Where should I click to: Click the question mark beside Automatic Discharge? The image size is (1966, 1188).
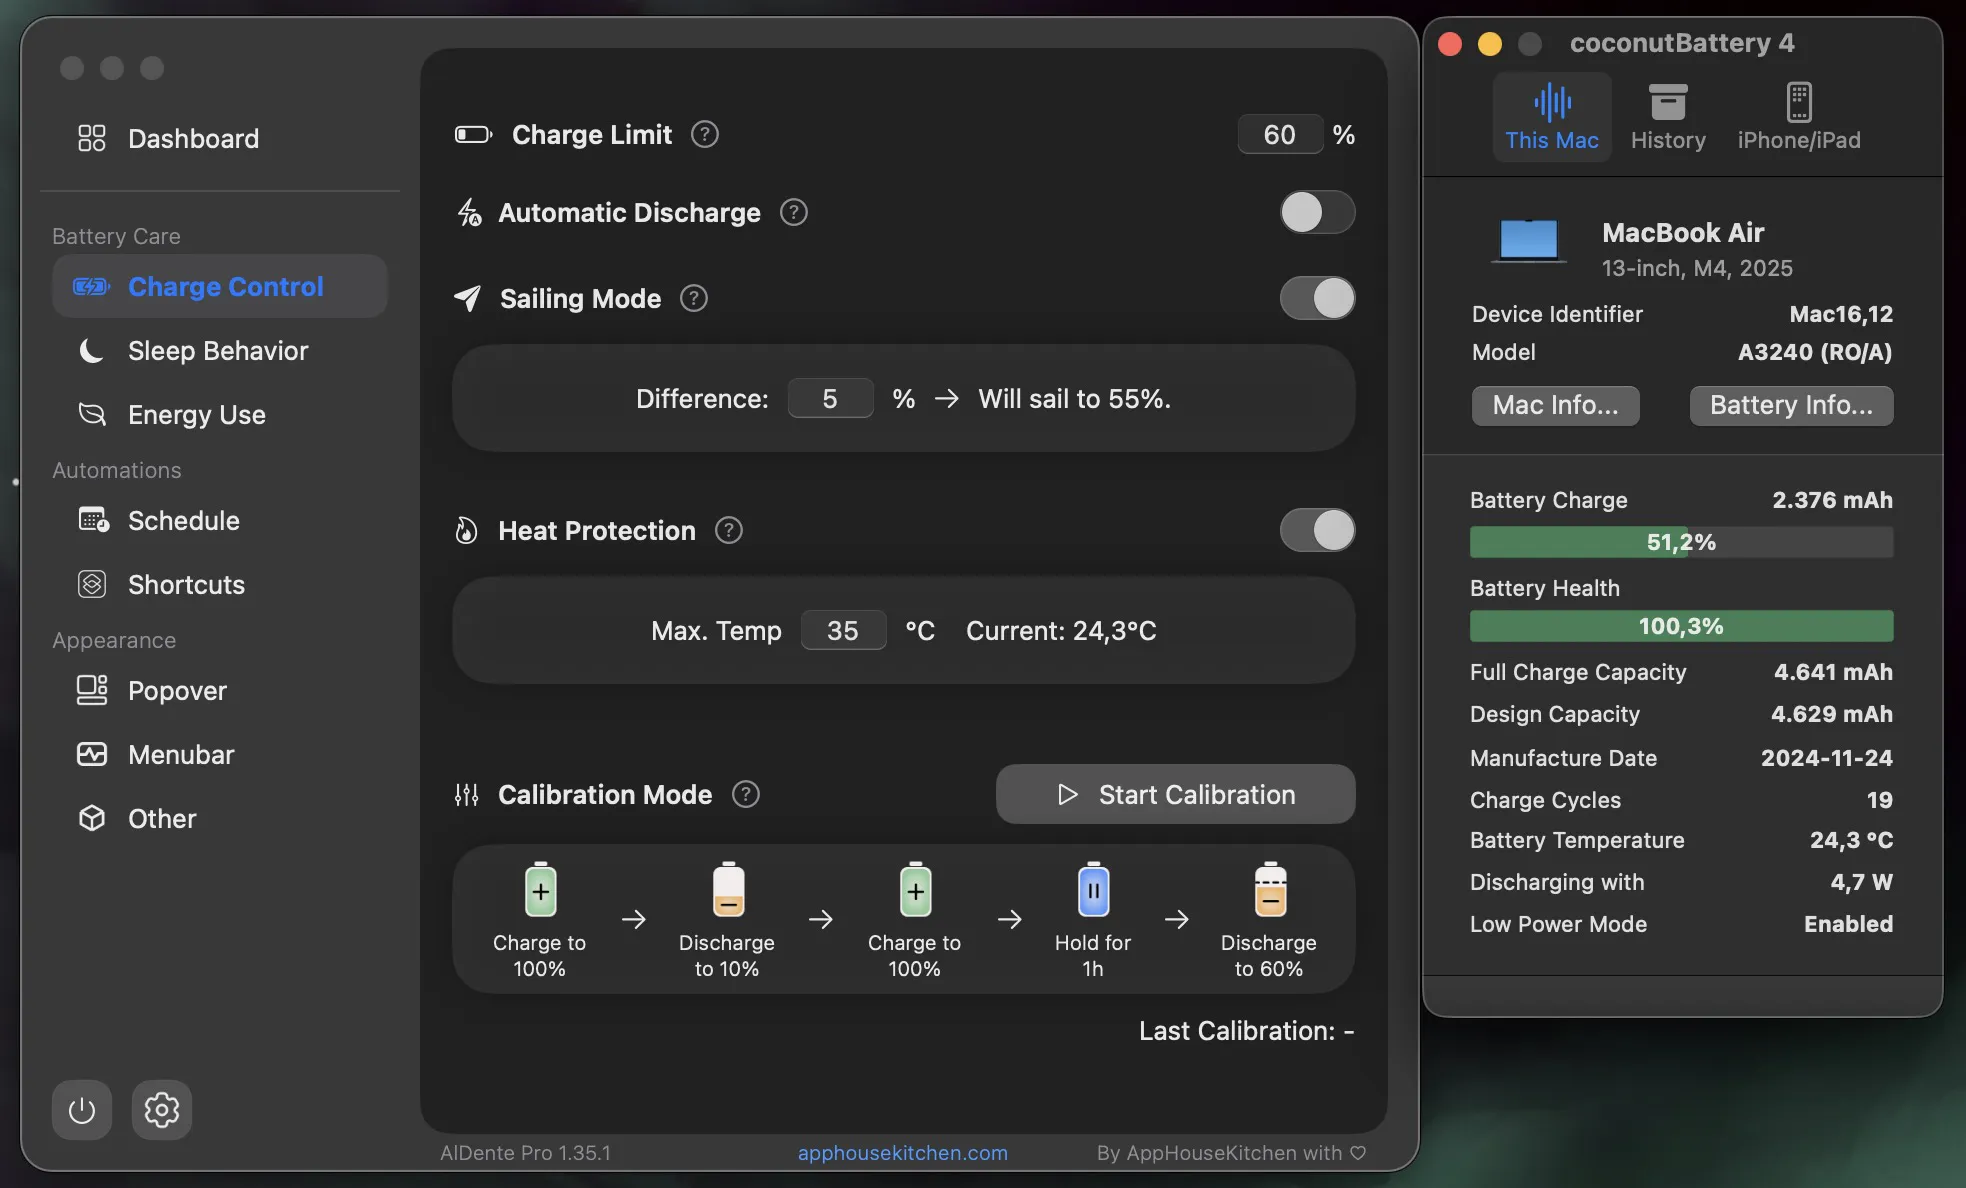tap(794, 213)
